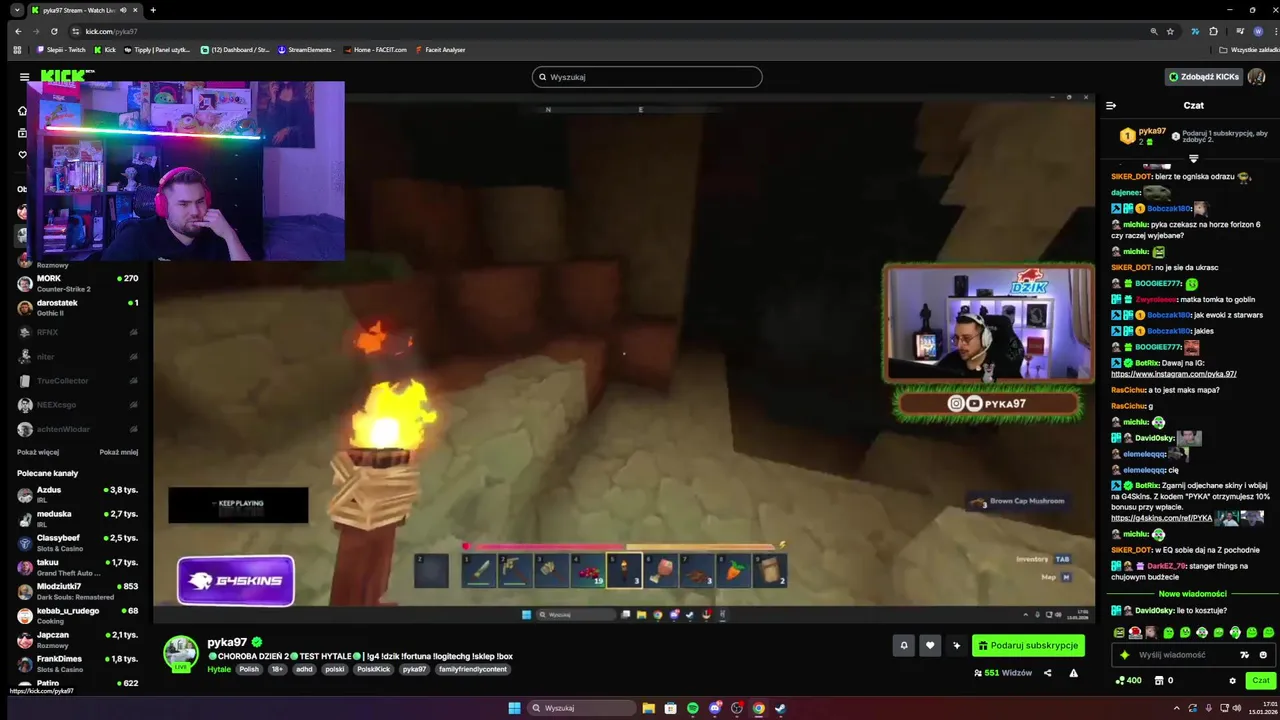Click the Zdobądź KICKs button
The height and width of the screenshot is (720, 1280).
click(x=1203, y=77)
